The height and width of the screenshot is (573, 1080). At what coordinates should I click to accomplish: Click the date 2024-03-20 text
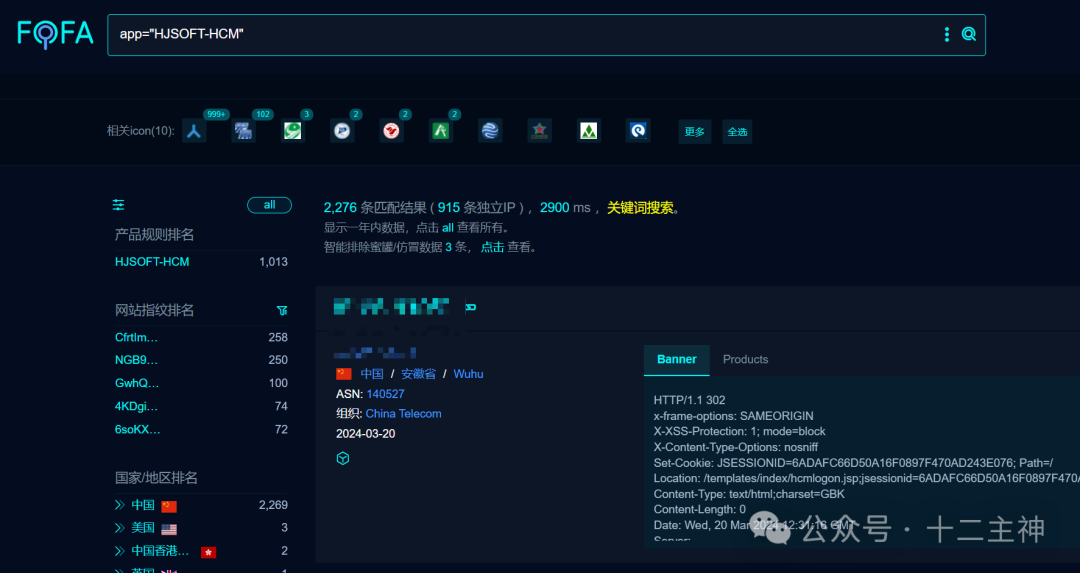tap(365, 434)
